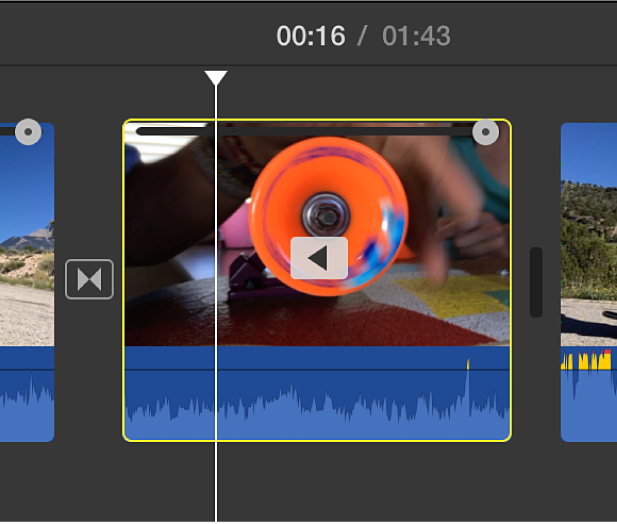Click the cross dissolve transition icon between clips
The image size is (617, 524).
[89, 279]
